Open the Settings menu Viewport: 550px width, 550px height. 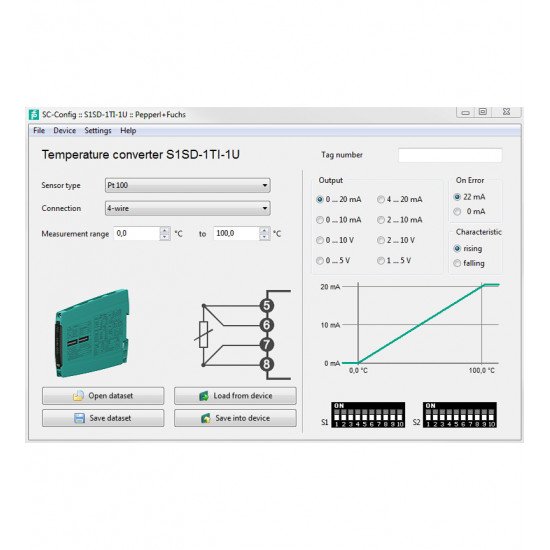tap(98, 130)
